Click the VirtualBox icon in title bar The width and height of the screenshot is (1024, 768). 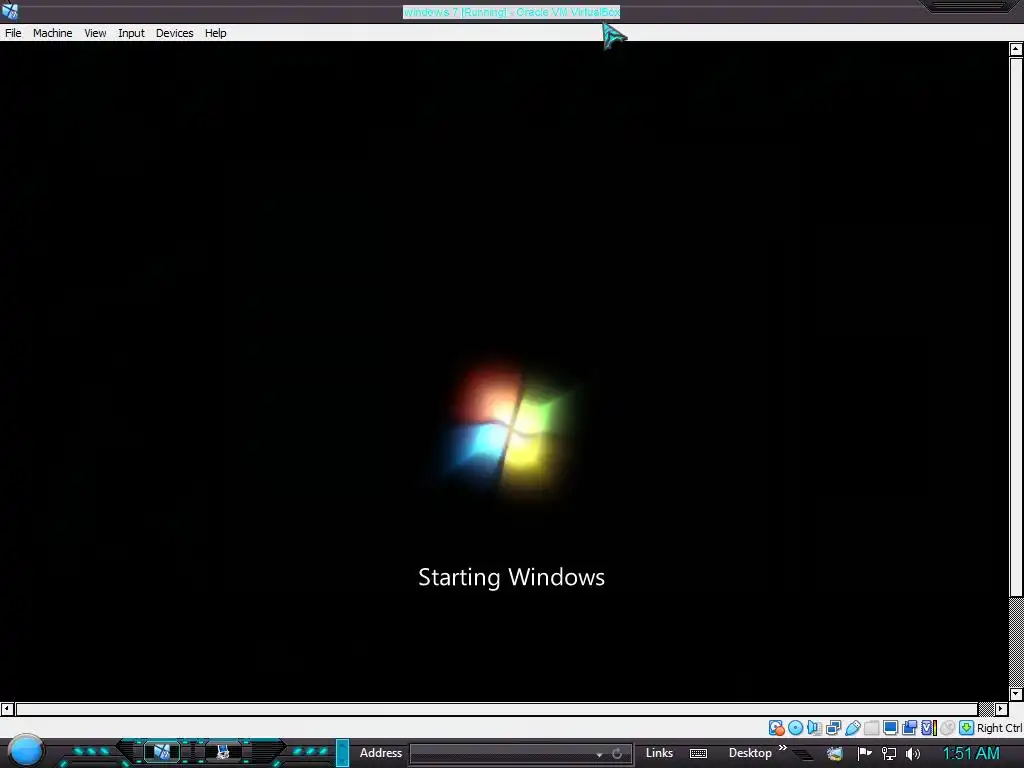coord(10,11)
